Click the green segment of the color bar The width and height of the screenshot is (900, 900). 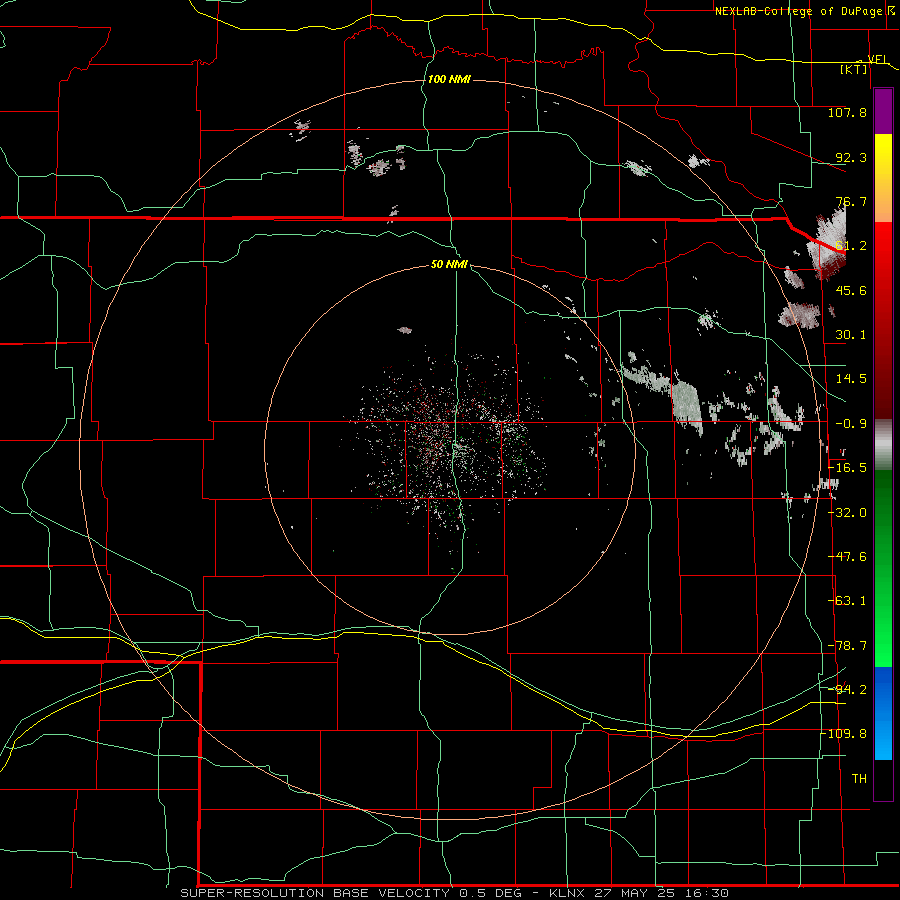(883, 568)
